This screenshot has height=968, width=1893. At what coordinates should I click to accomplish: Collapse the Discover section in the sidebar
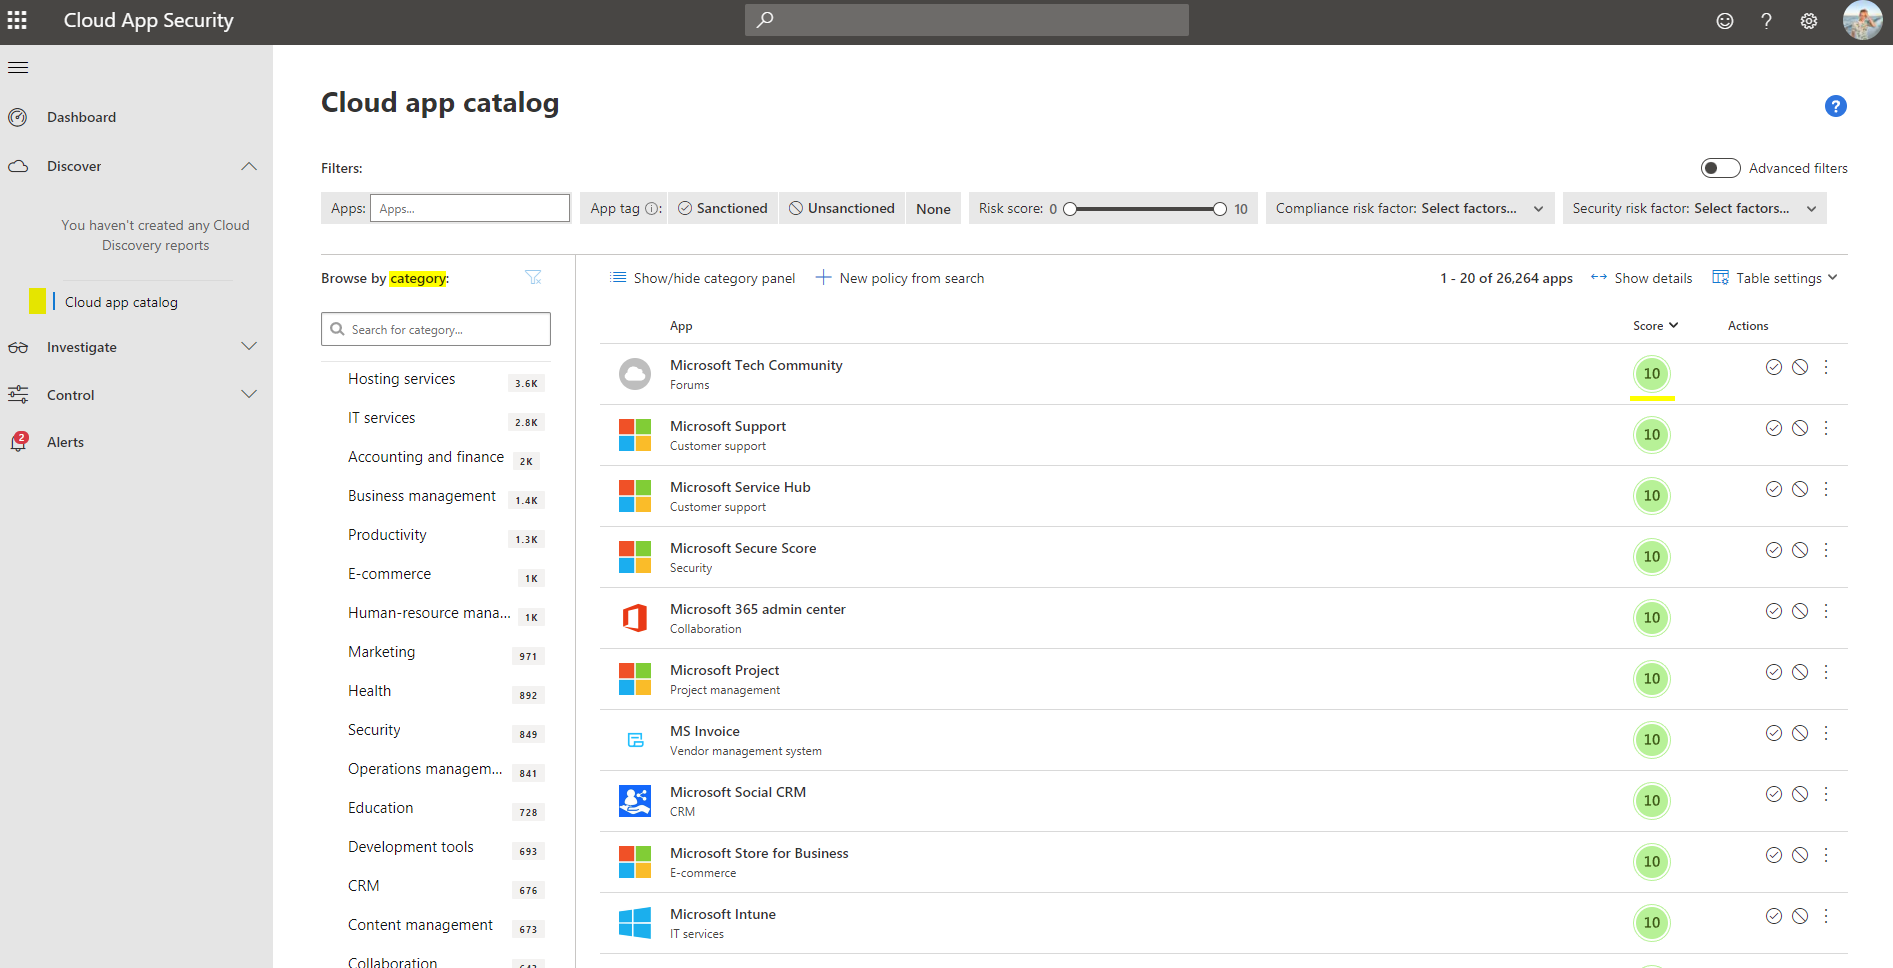click(x=249, y=166)
